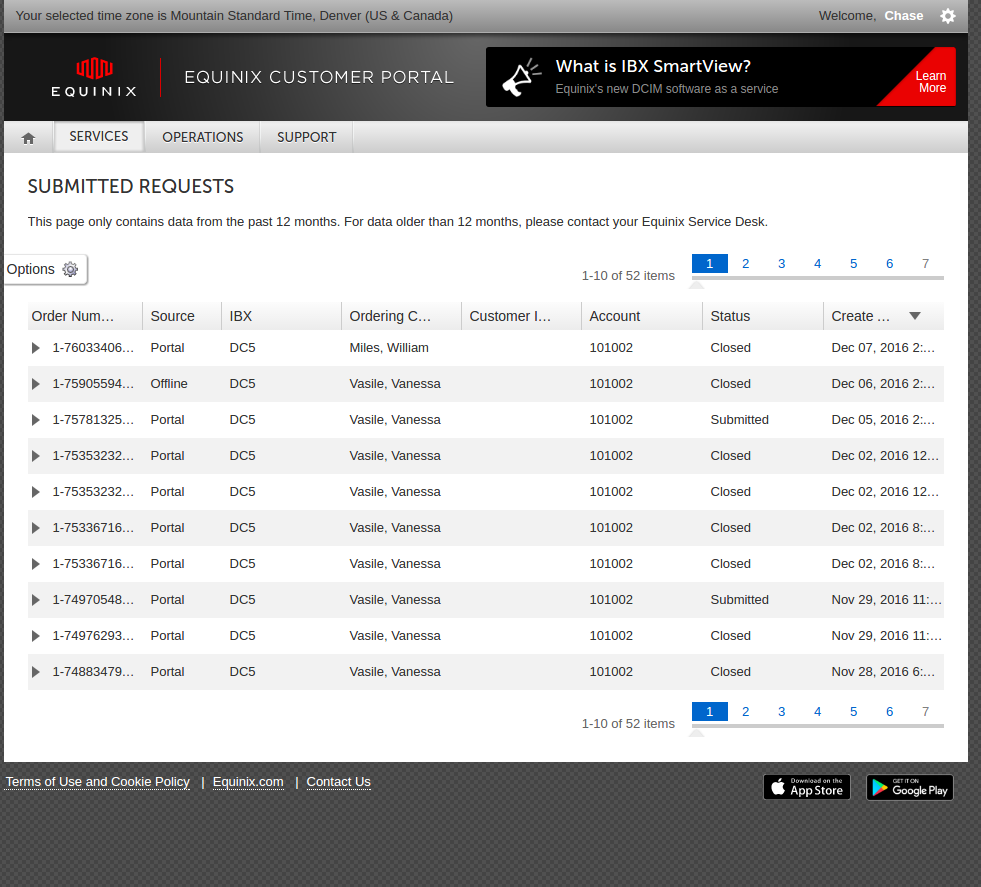The height and width of the screenshot is (887, 981).
Task: Open the App Store download badge
Action: (806, 787)
